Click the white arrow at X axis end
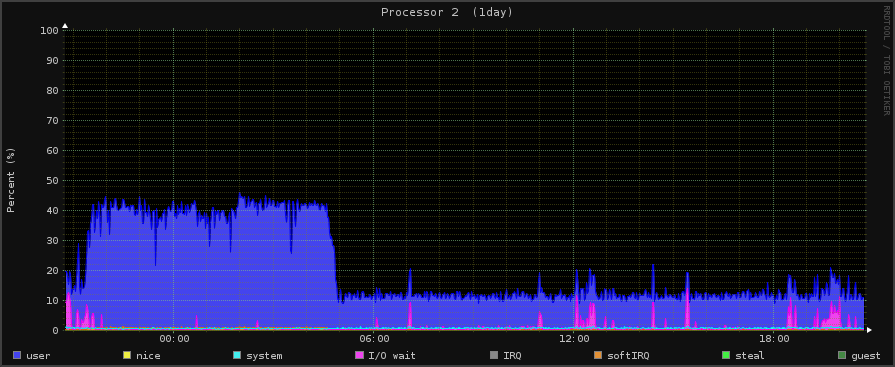 (869, 330)
